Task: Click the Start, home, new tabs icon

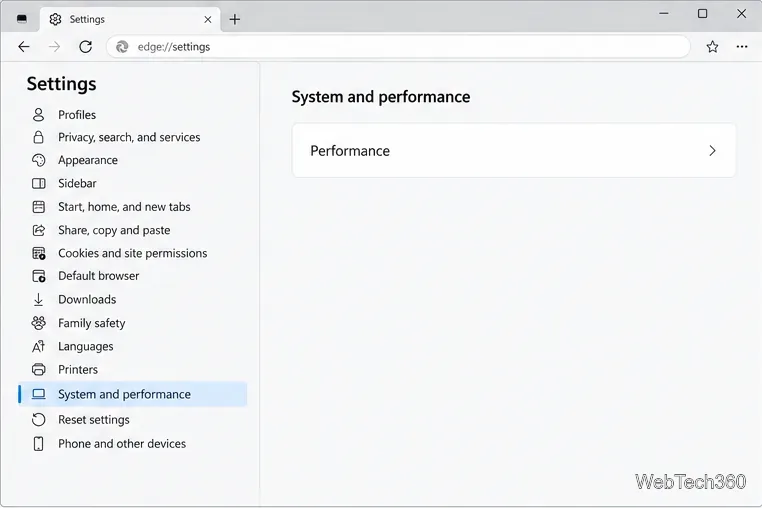Action: [x=38, y=207]
